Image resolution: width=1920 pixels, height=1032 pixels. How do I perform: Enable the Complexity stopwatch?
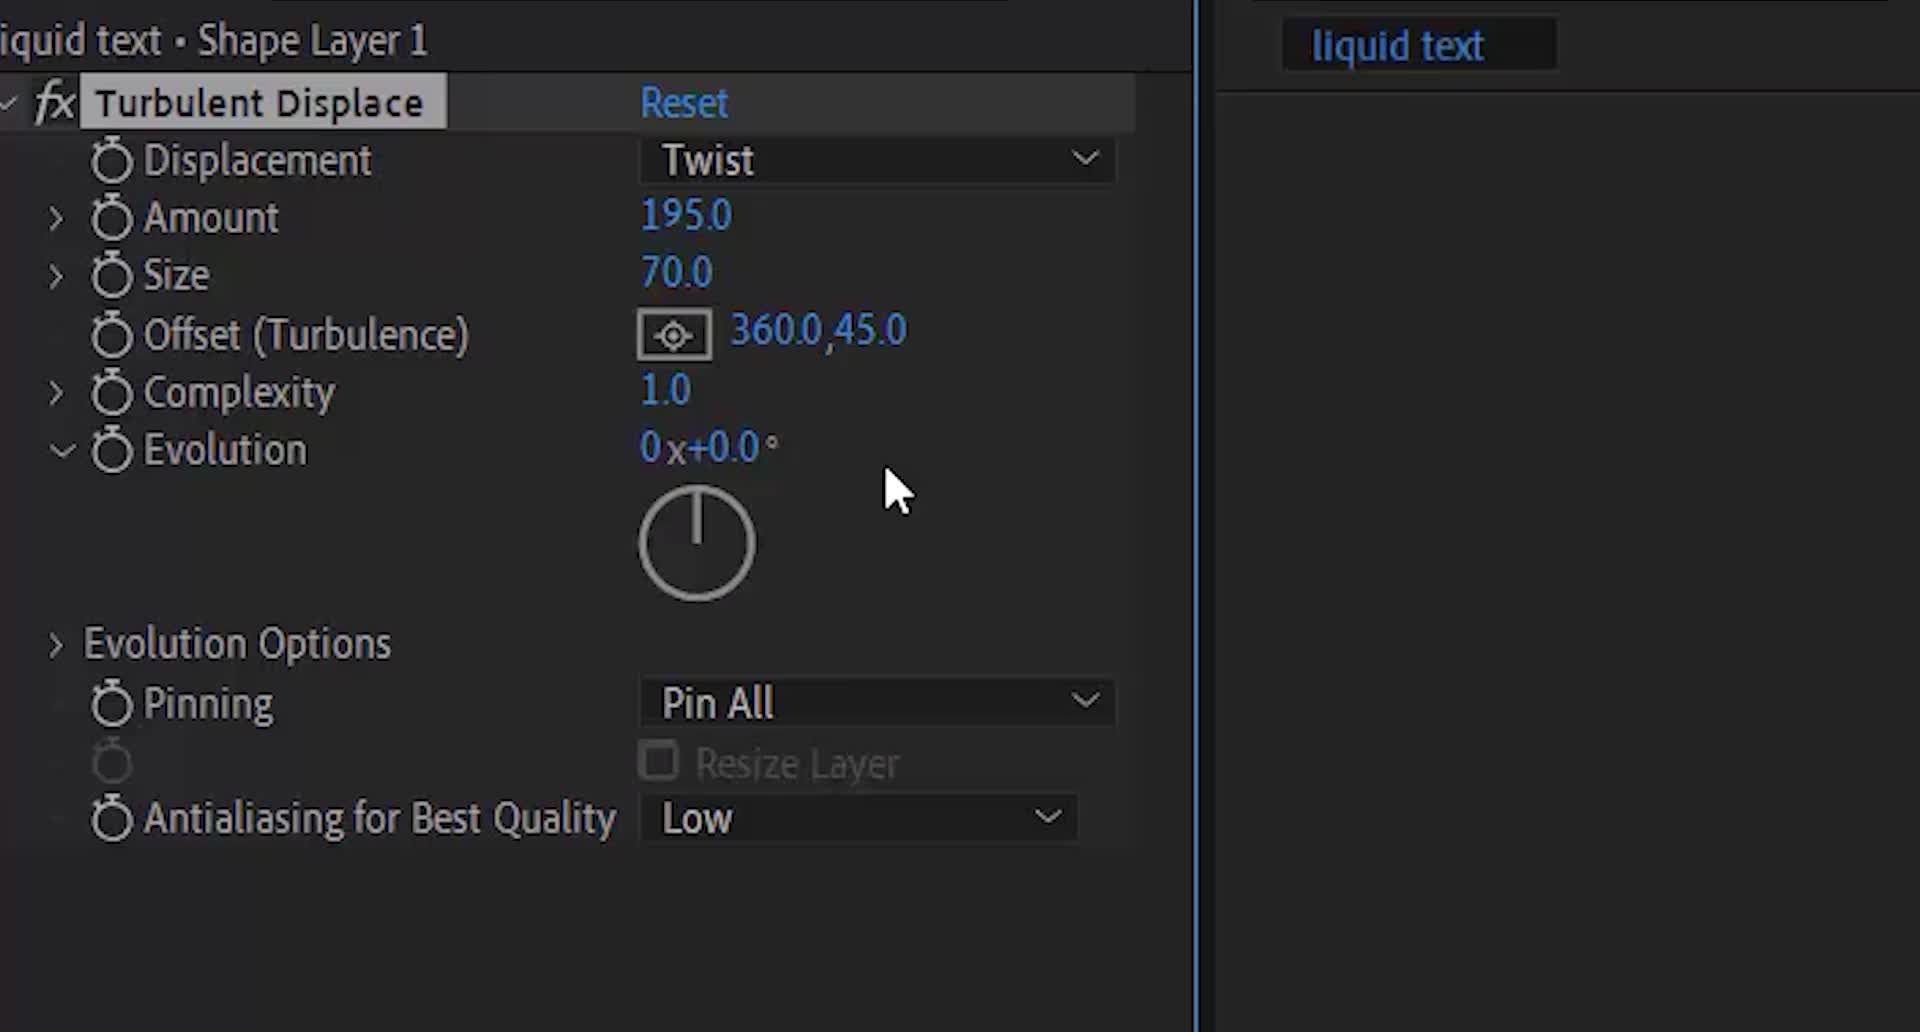coord(111,393)
